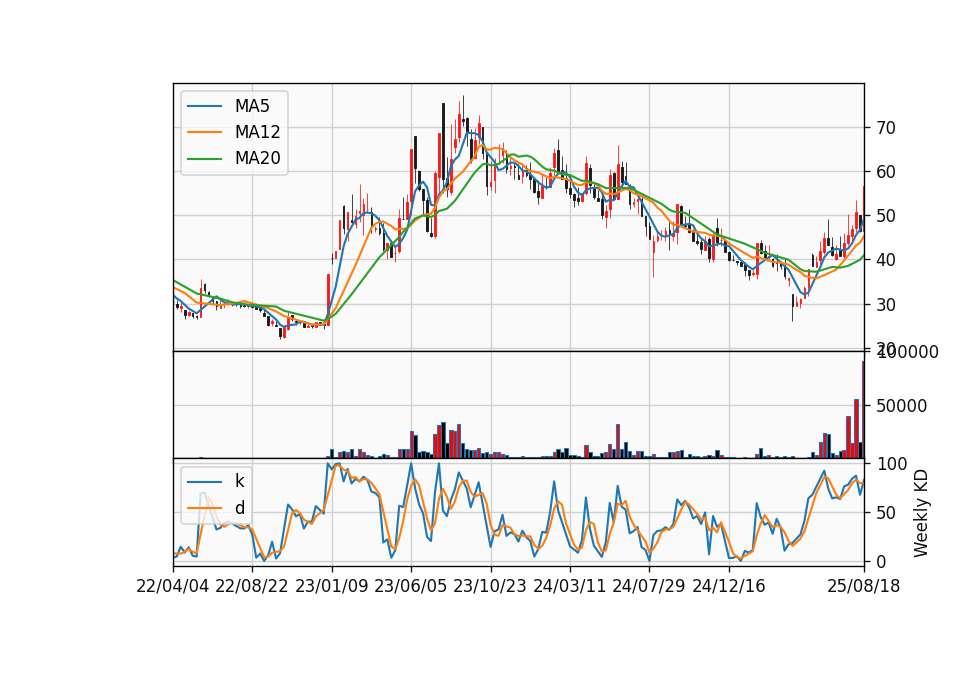
Task: Click the 70 price axis label
Action: pyautogui.click(x=886, y=128)
